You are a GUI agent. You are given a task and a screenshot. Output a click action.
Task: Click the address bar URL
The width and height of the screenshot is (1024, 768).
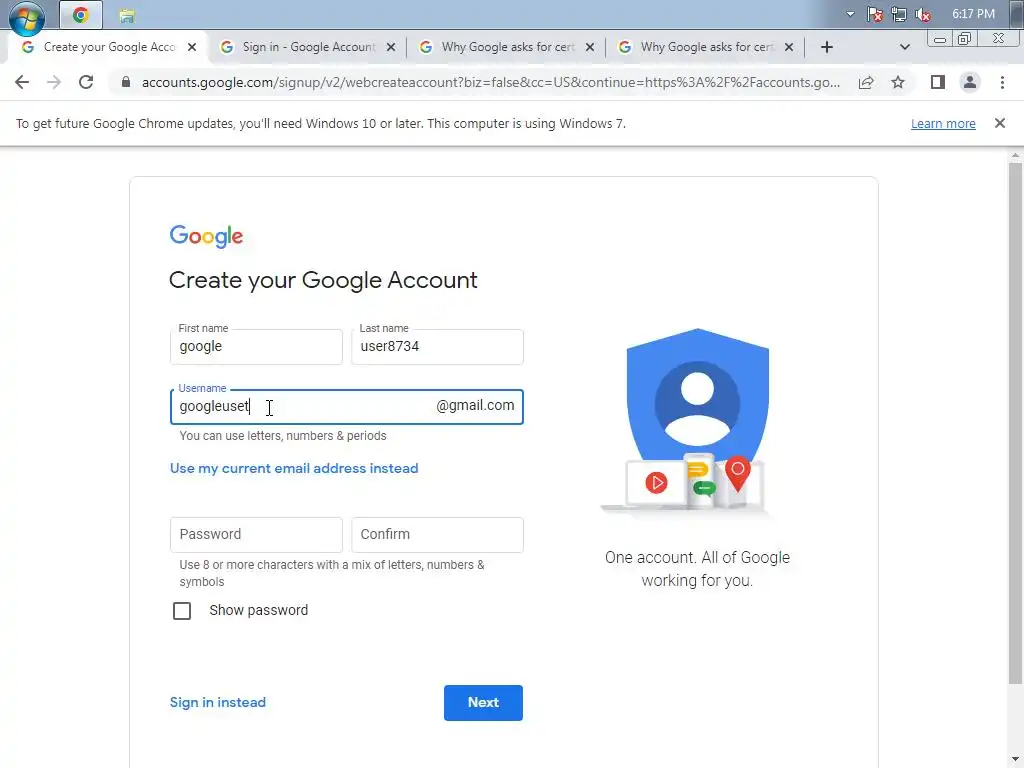[490, 82]
